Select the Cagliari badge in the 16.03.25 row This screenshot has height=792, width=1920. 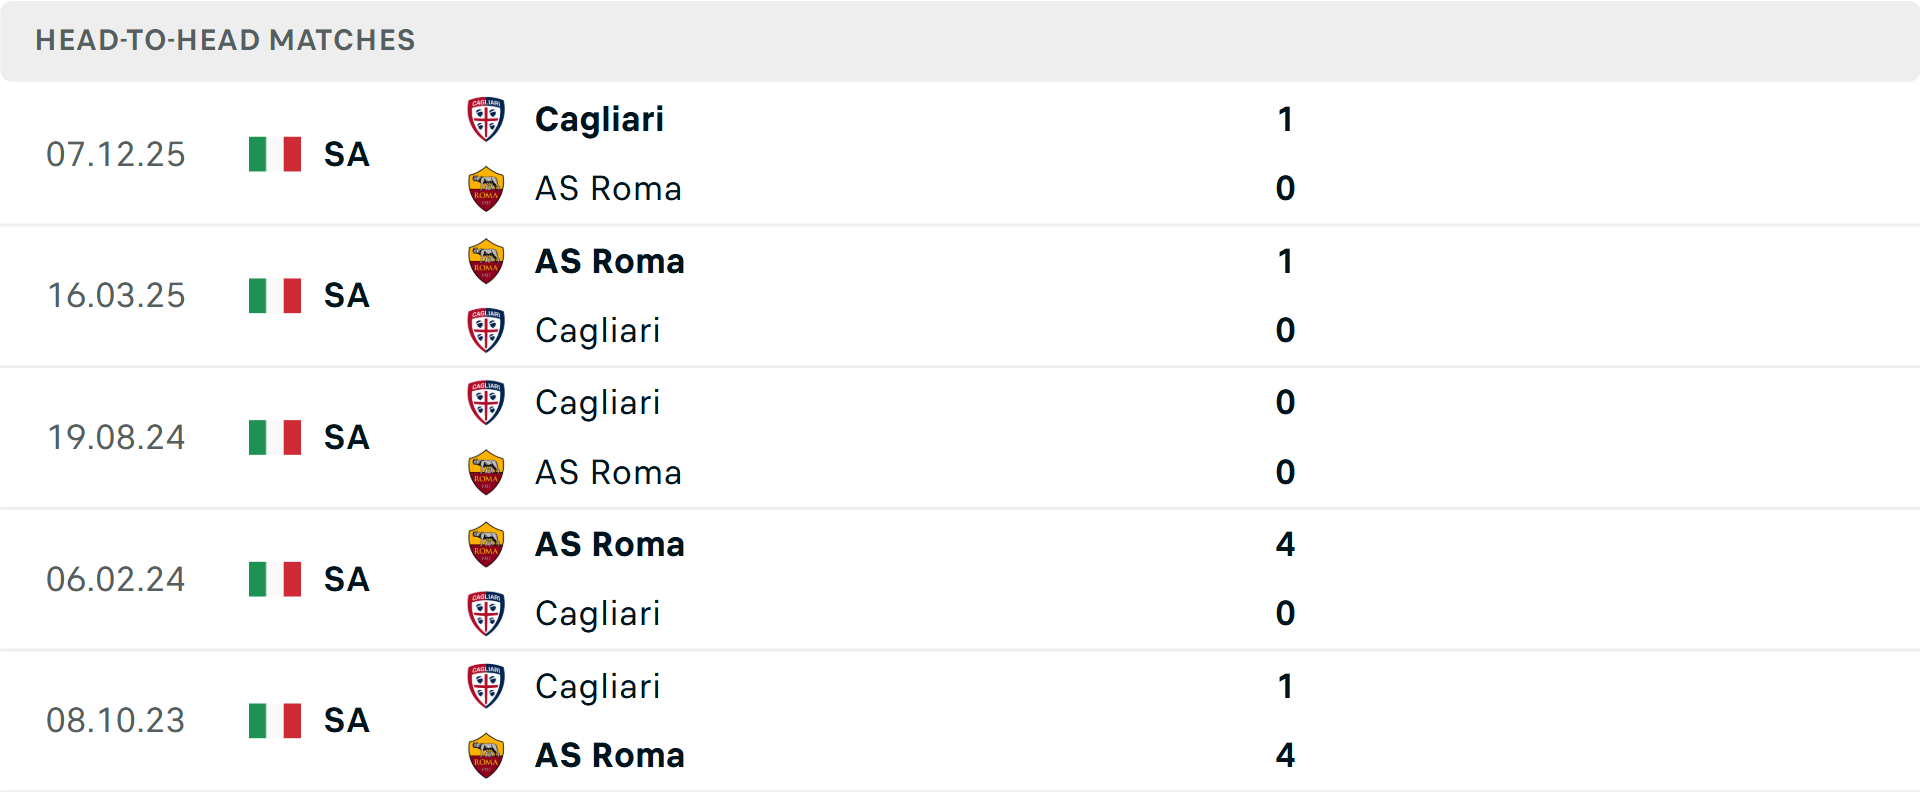click(486, 330)
